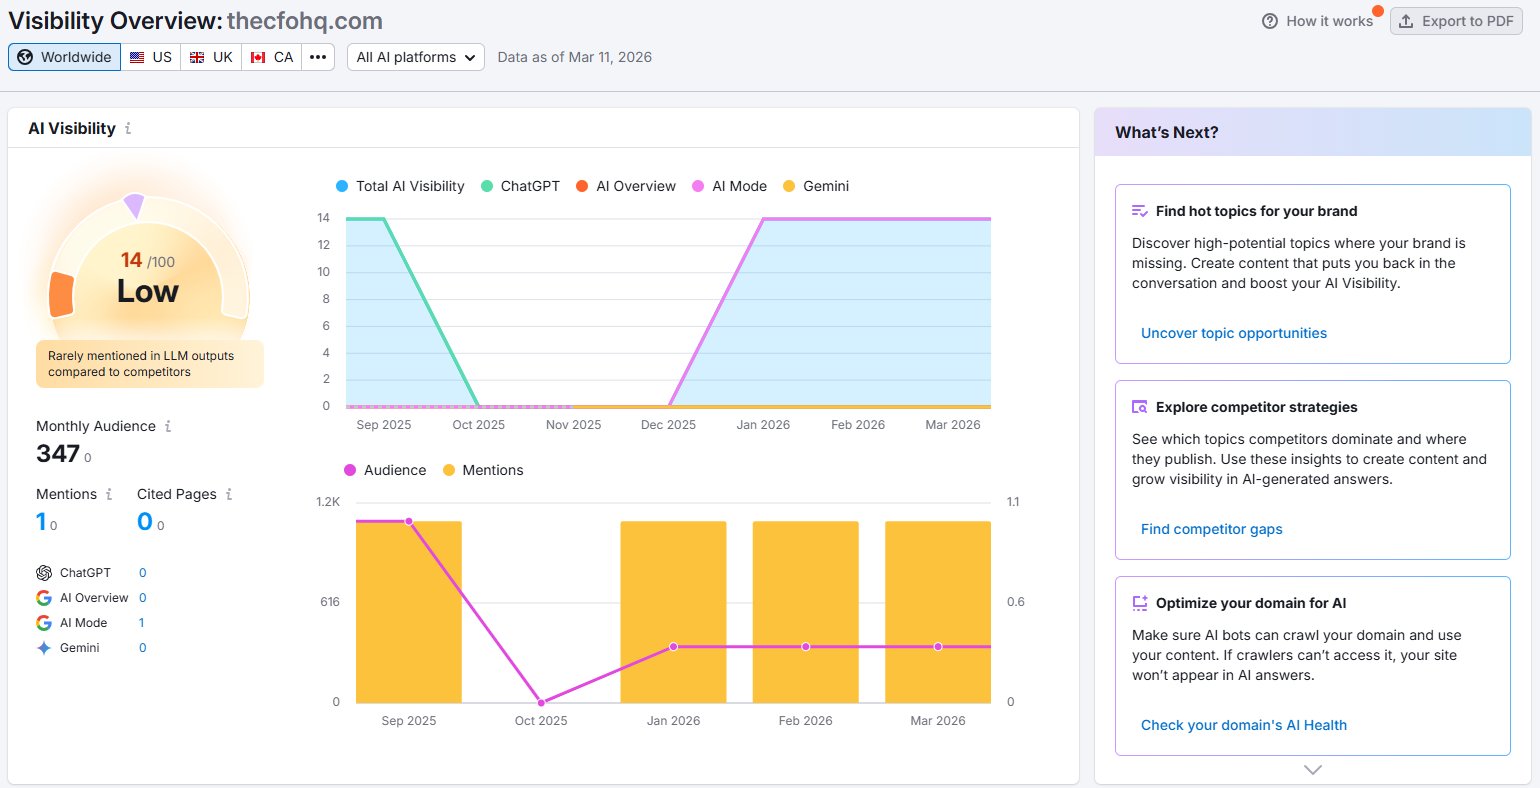Viewport: 1540px width, 788px height.
Task: Click the Mentions info icon
Action: [109, 494]
